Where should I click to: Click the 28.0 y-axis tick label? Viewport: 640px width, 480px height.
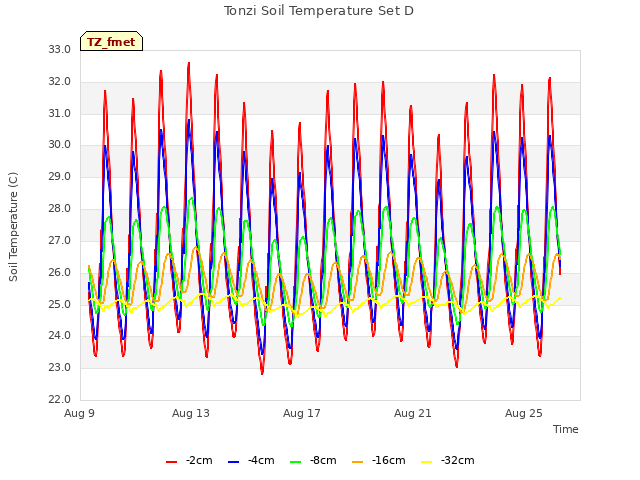tap(60, 208)
